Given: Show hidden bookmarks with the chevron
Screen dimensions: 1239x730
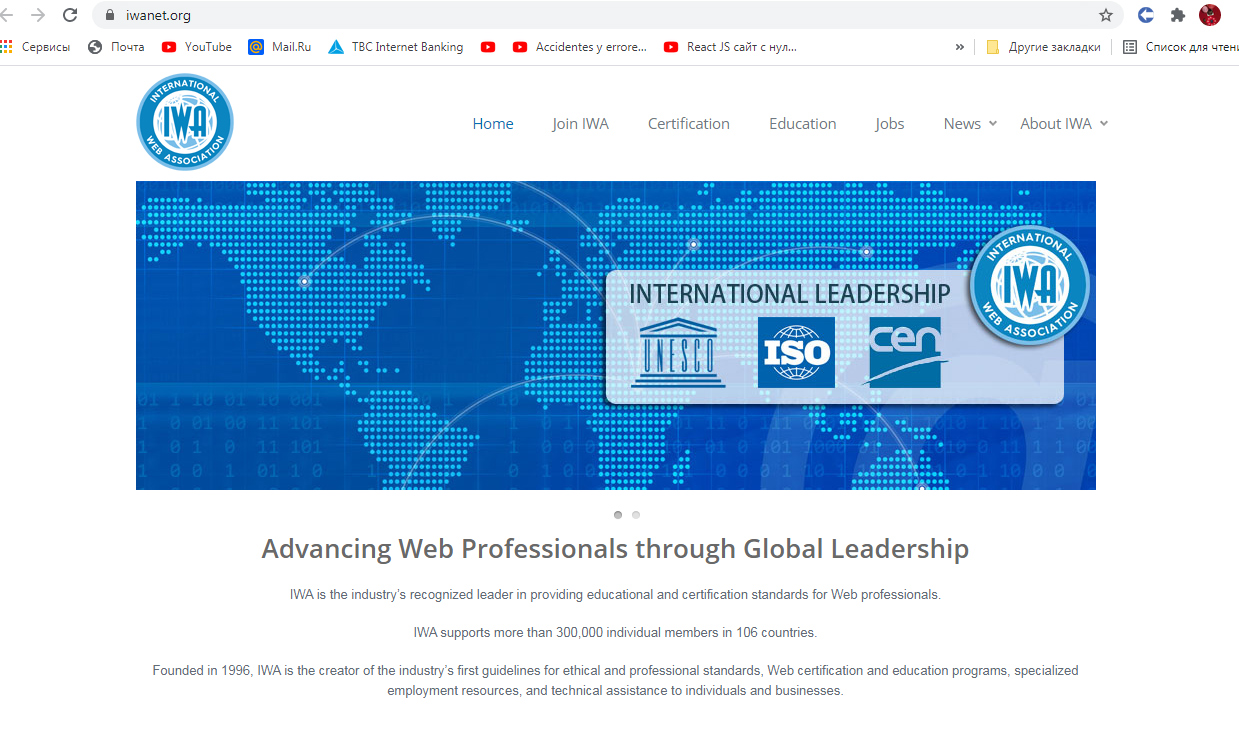Looking at the screenshot, I should (960, 47).
